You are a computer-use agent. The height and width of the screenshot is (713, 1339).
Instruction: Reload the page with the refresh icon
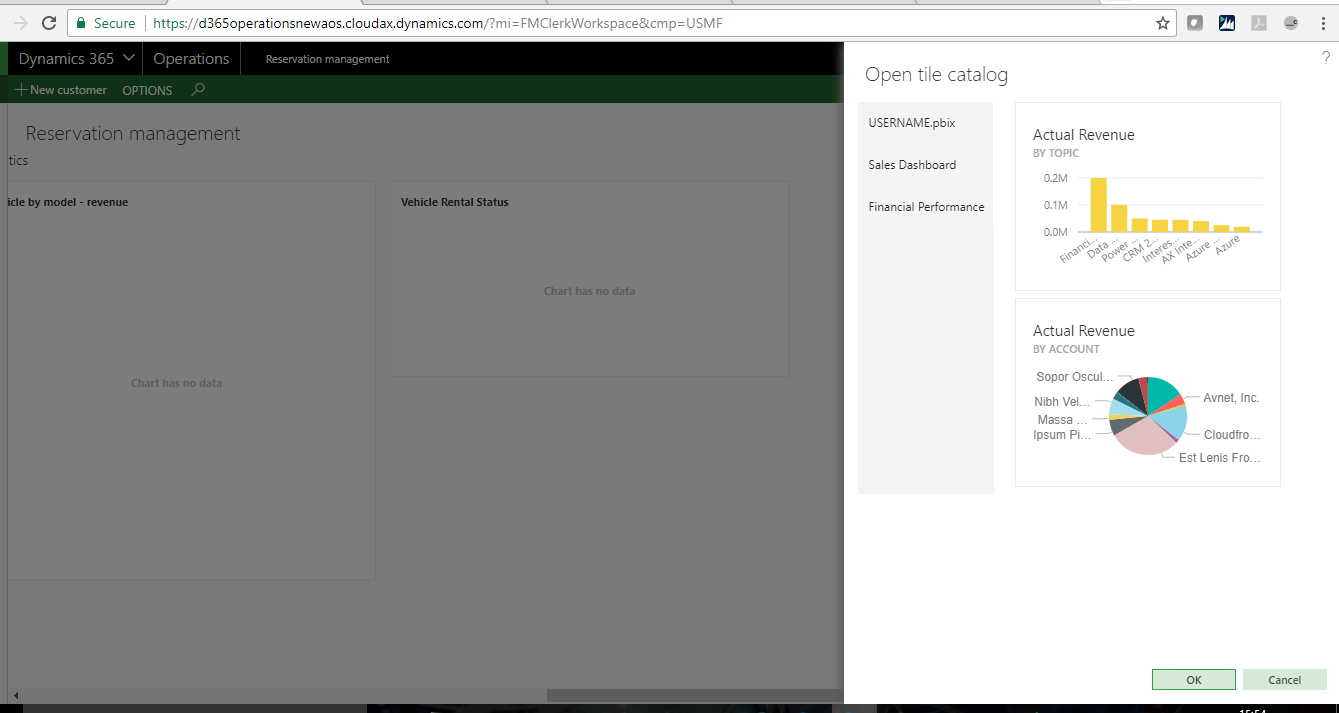click(x=49, y=23)
